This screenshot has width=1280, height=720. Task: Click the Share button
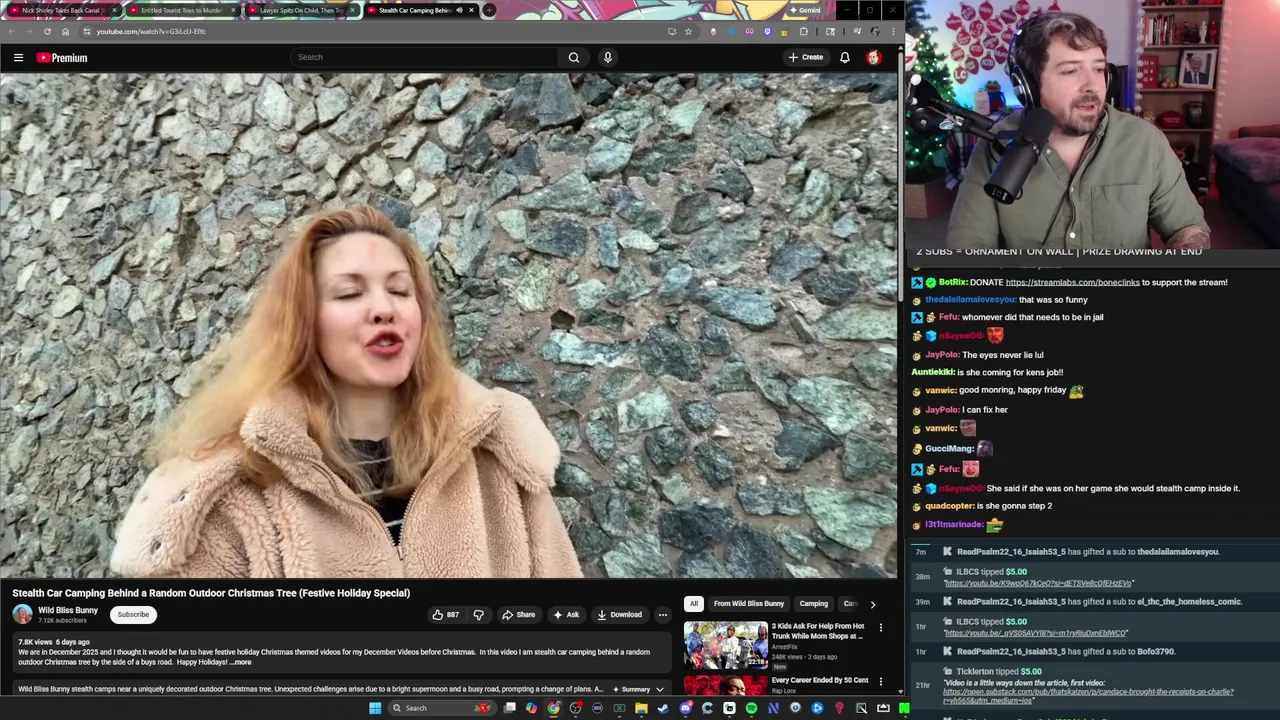click(x=518, y=615)
